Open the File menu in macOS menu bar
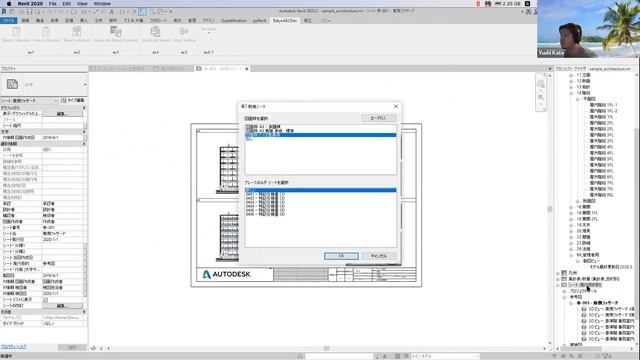 pyautogui.click(x=53, y=4)
